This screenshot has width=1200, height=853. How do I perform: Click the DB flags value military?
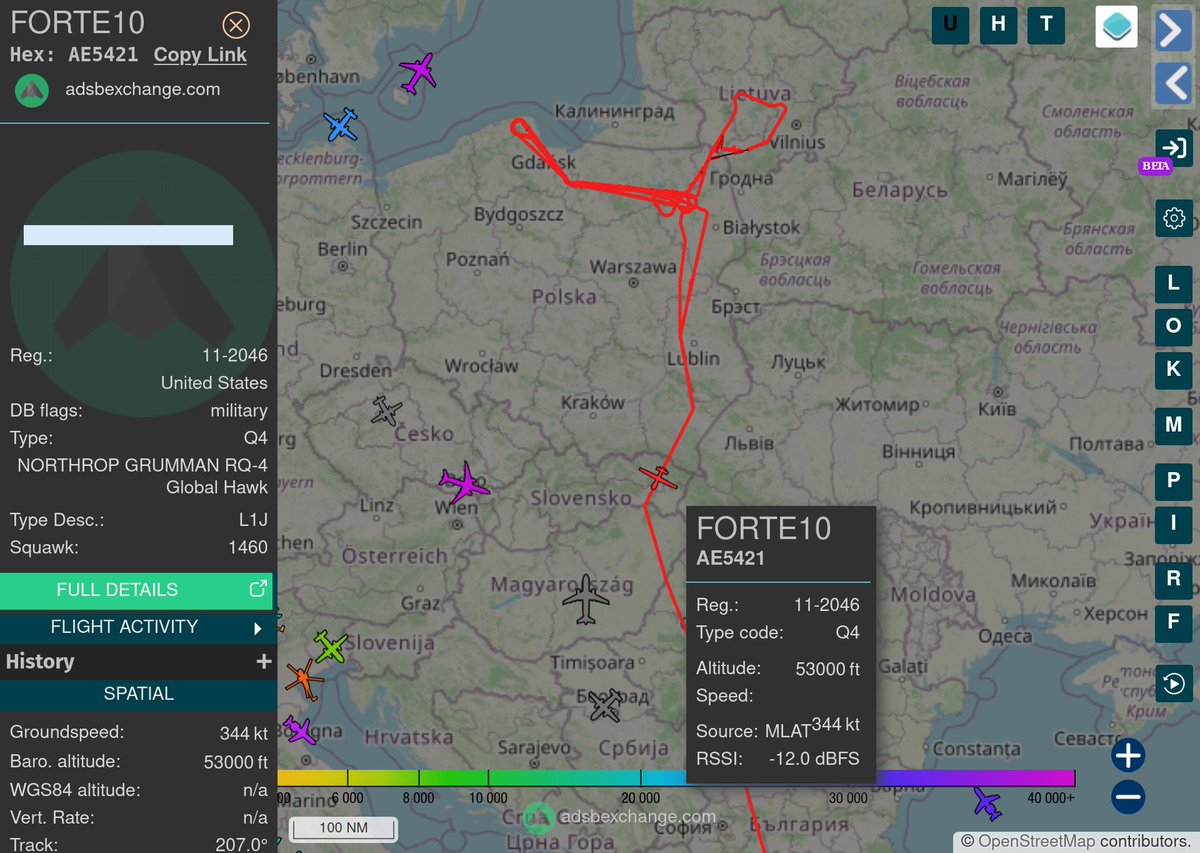click(x=239, y=410)
